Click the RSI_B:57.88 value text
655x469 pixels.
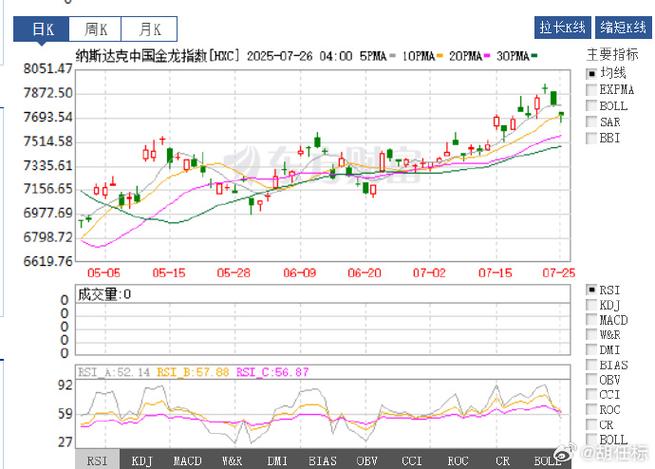tap(193, 372)
